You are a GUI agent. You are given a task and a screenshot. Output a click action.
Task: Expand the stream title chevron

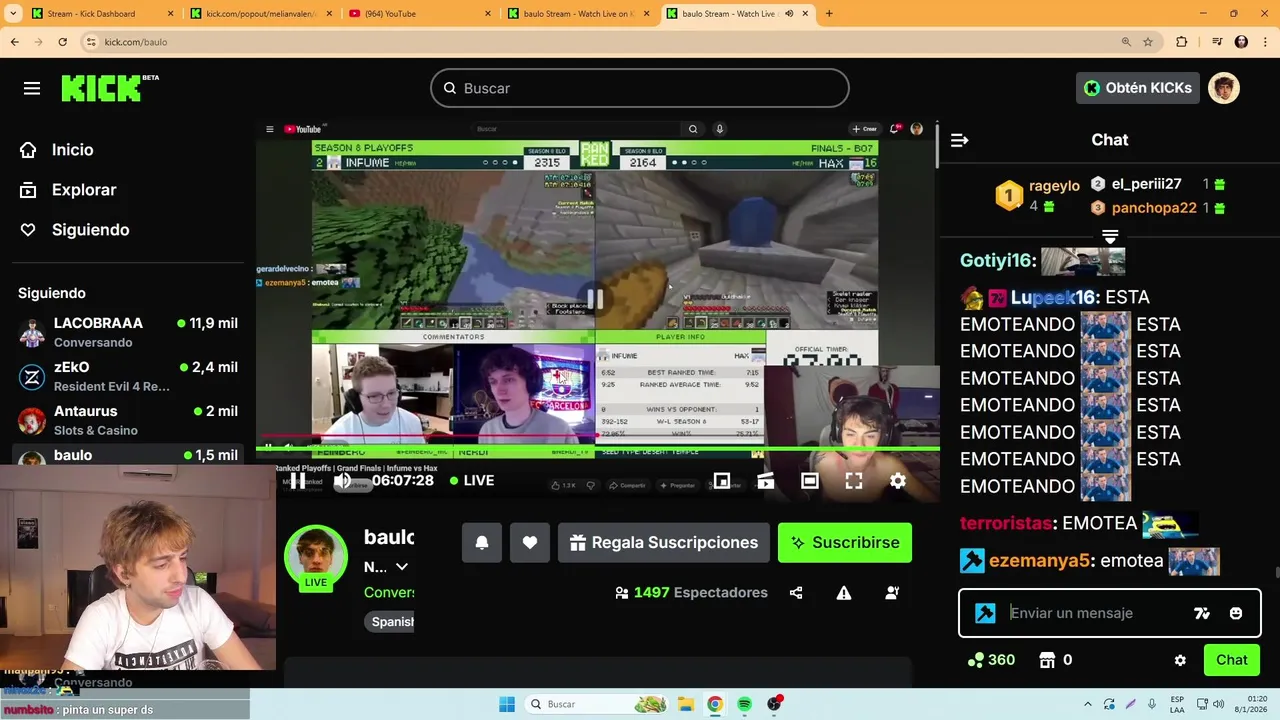pos(402,567)
